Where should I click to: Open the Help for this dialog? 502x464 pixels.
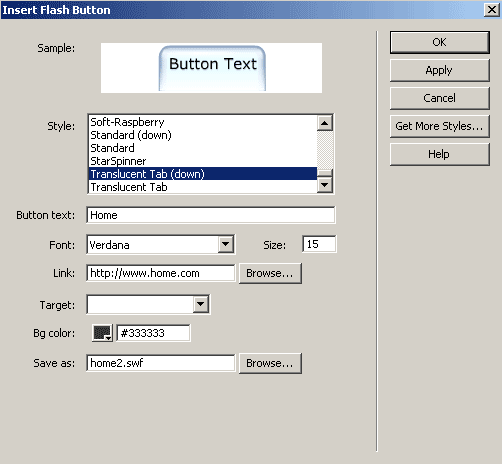click(440, 154)
